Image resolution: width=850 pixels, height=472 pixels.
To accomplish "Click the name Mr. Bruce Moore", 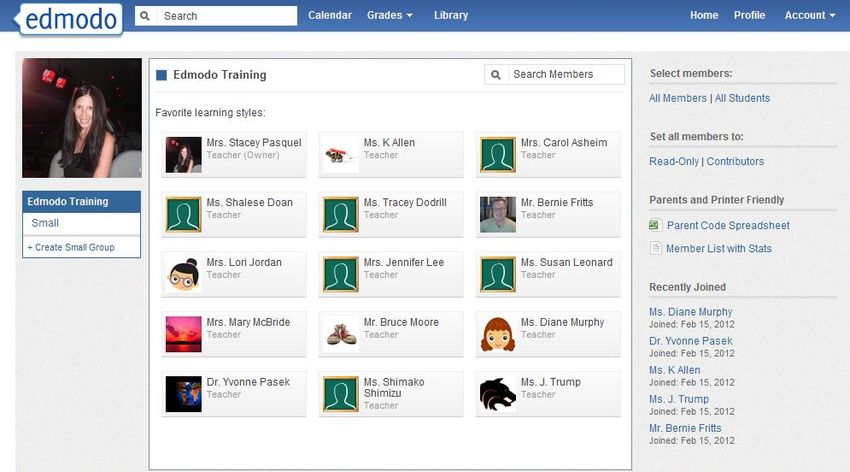I will (x=401, y=322).
